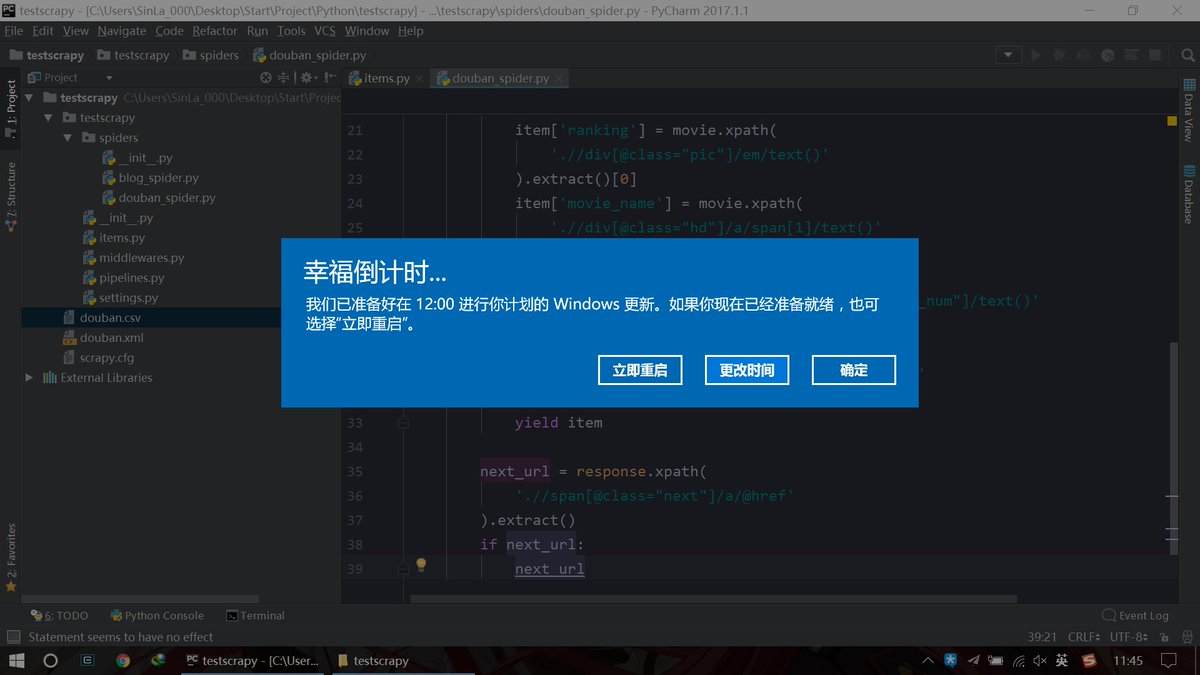The height and width of the screenshot is (675, 1200).
Task: Open the Database side tab
Action: [x=1189, y=195]
